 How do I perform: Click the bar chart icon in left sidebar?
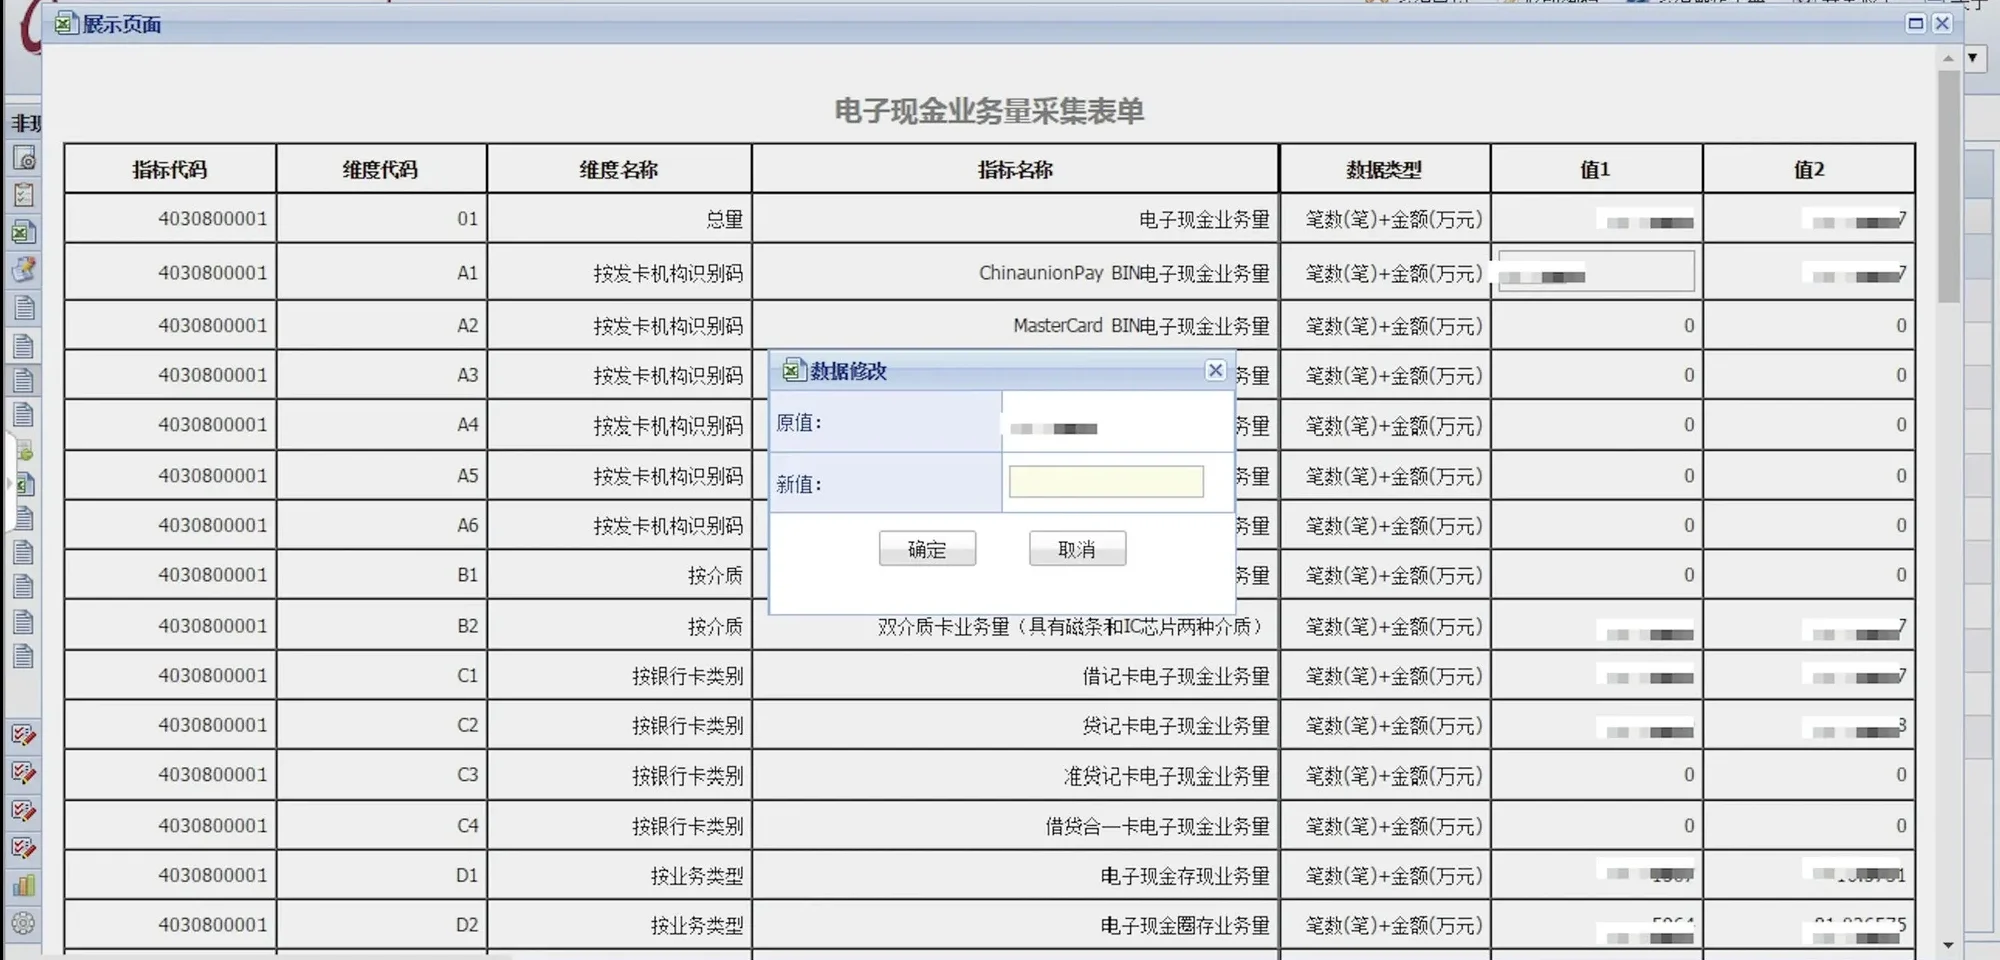click(24, 886)
